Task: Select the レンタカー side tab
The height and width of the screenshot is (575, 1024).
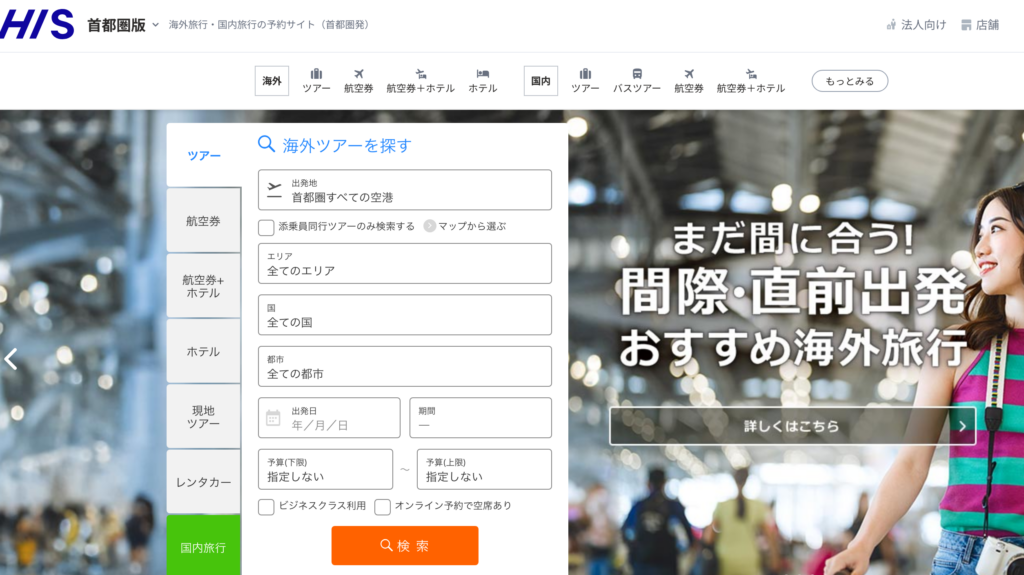Action: pyautogui.click(x=203, y=482)
